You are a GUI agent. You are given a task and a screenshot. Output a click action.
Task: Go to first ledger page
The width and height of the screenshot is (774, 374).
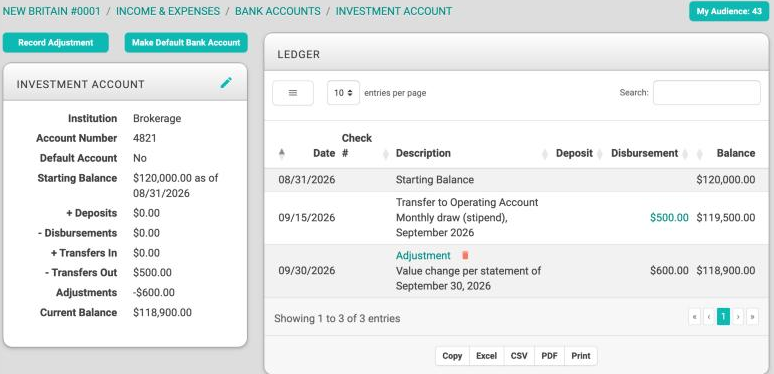(695, 317)
